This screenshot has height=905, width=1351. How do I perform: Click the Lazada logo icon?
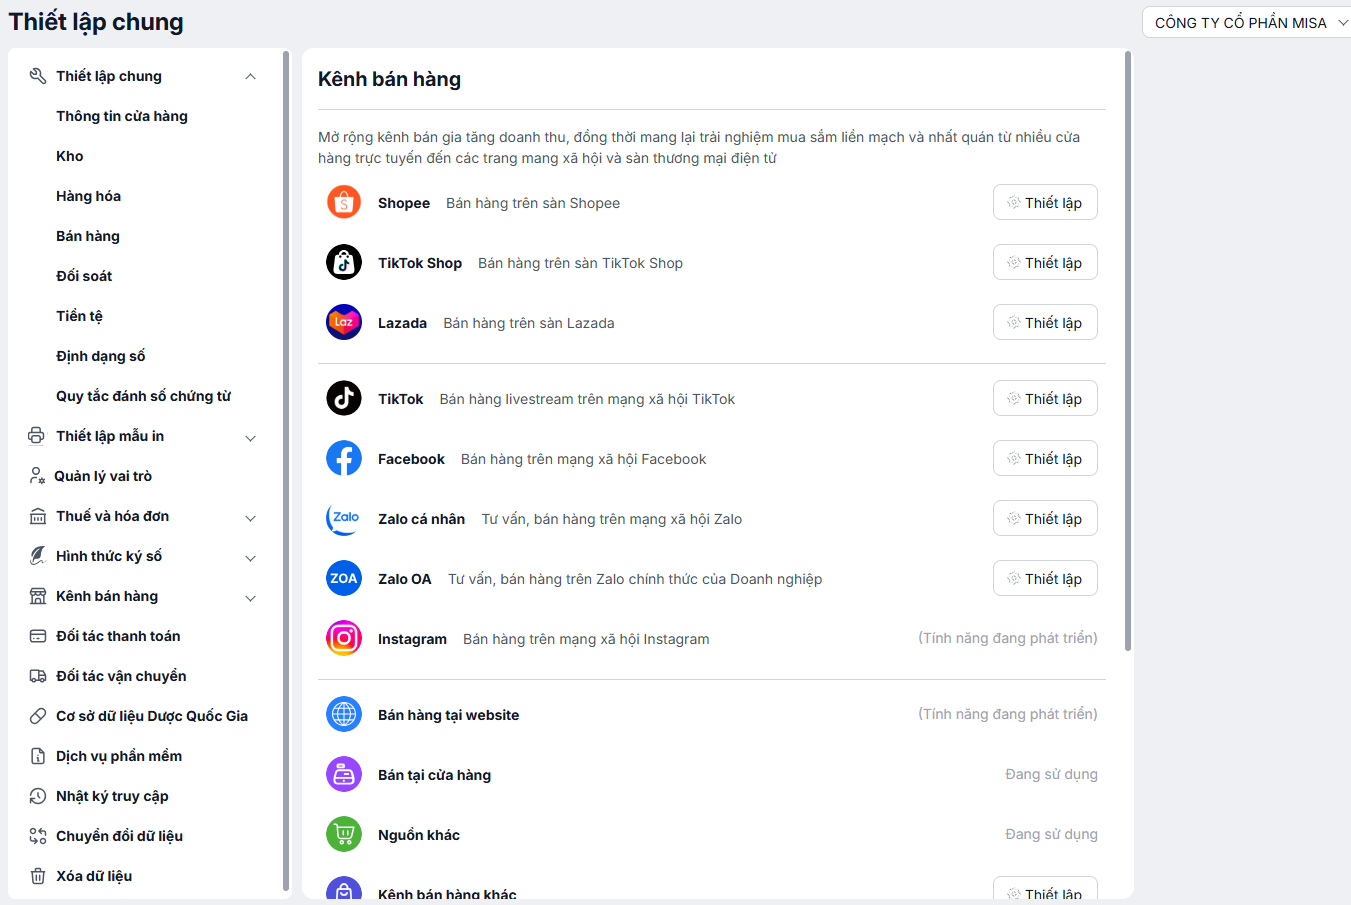pos(344,322)
